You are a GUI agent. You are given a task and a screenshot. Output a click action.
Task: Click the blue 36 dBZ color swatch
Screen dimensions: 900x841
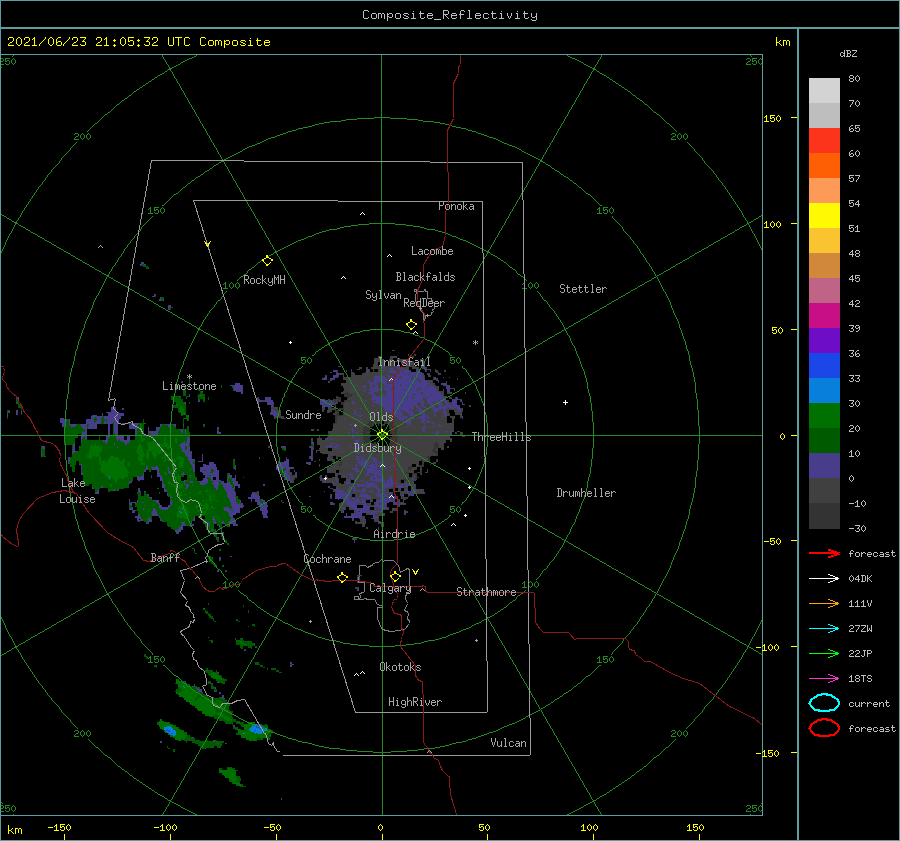[x=824, y=365]
